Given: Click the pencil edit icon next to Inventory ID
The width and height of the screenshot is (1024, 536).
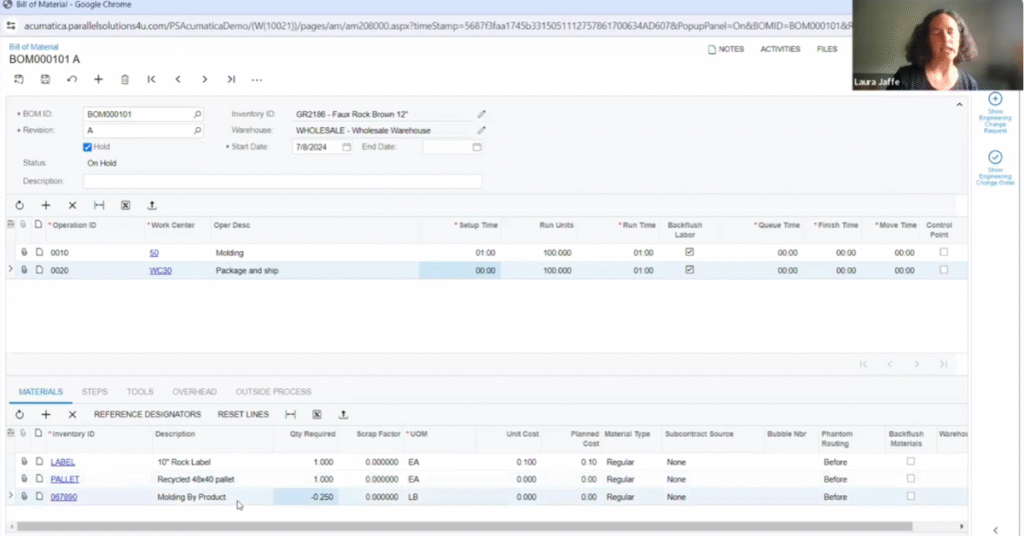Looking at the screenshot, I should pyautogui.click(x=481, y=114).
